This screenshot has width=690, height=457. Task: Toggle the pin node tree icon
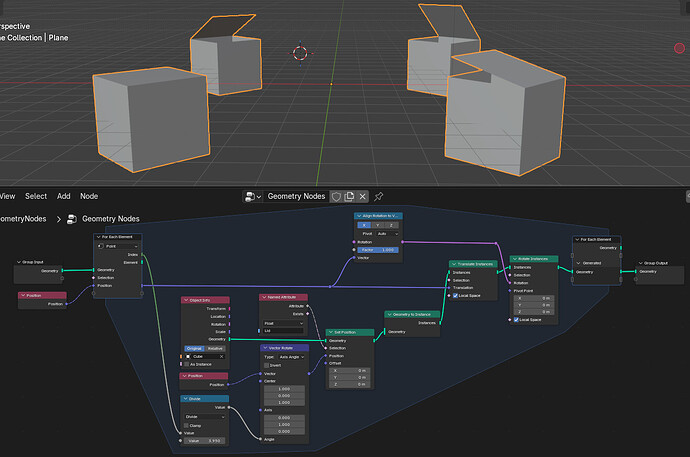click(x=378, y=197)
